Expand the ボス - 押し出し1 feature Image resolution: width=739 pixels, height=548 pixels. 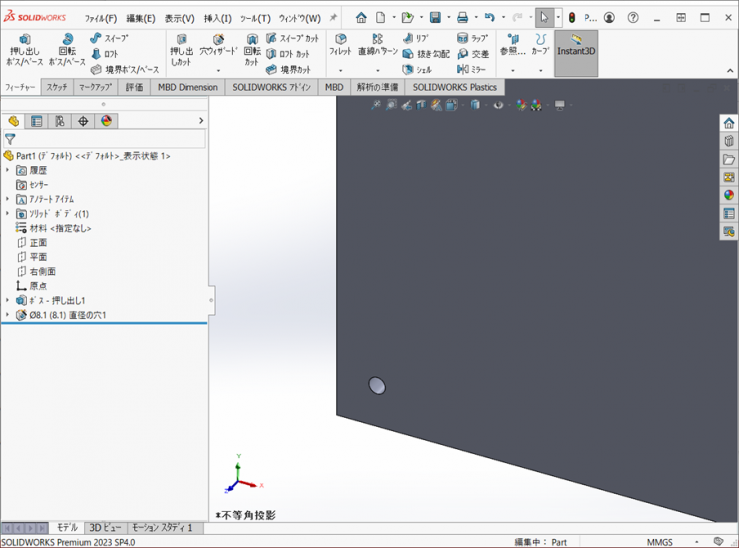tap(7, 300)
